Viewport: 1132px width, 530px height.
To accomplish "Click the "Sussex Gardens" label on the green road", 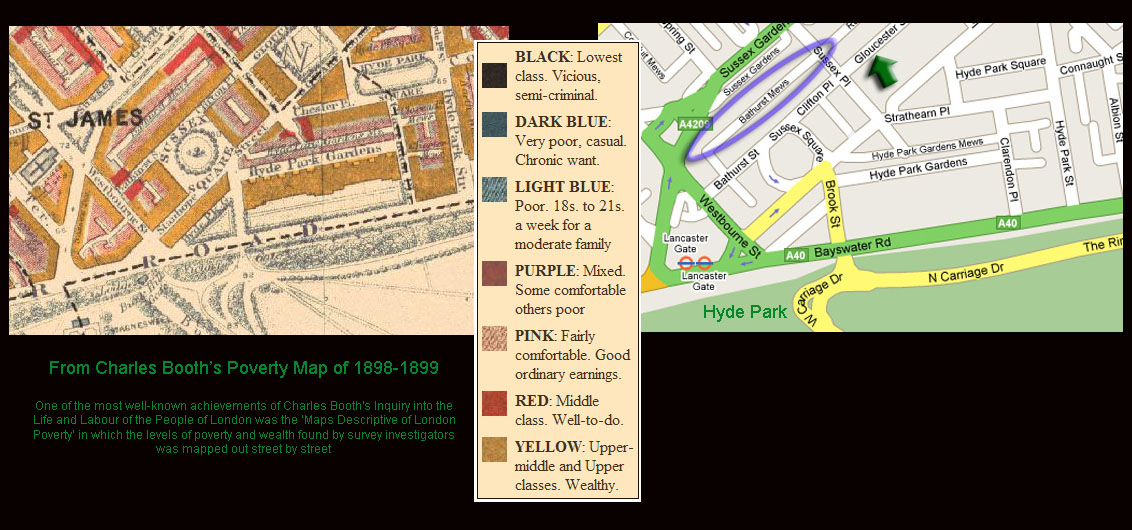I will (756, 51).
